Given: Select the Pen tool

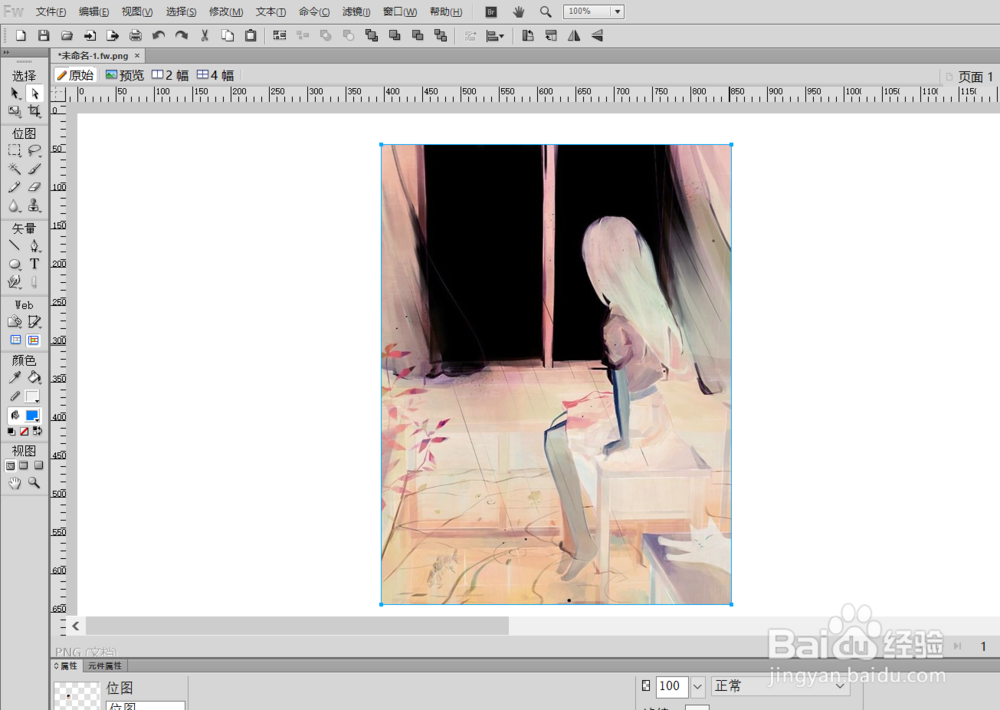Looking at the screenshot, I should [34, 246].
